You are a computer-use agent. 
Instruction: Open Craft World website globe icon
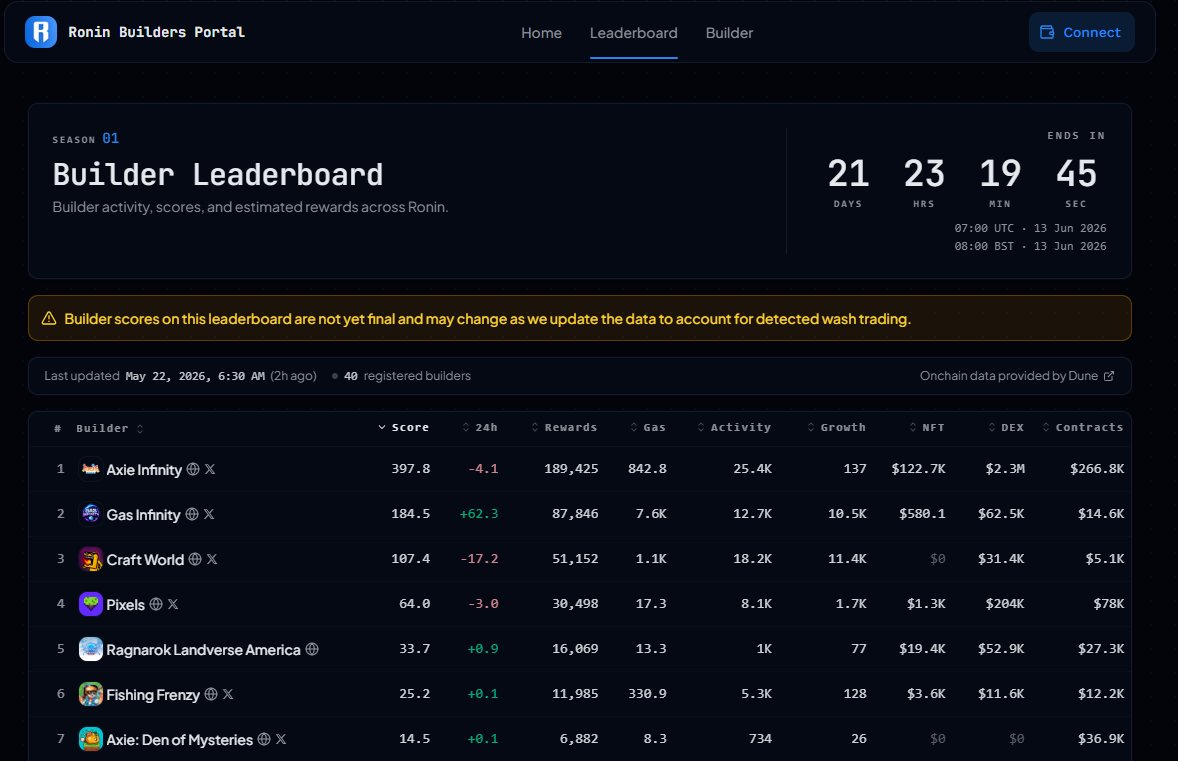click(x=195, y=559)
